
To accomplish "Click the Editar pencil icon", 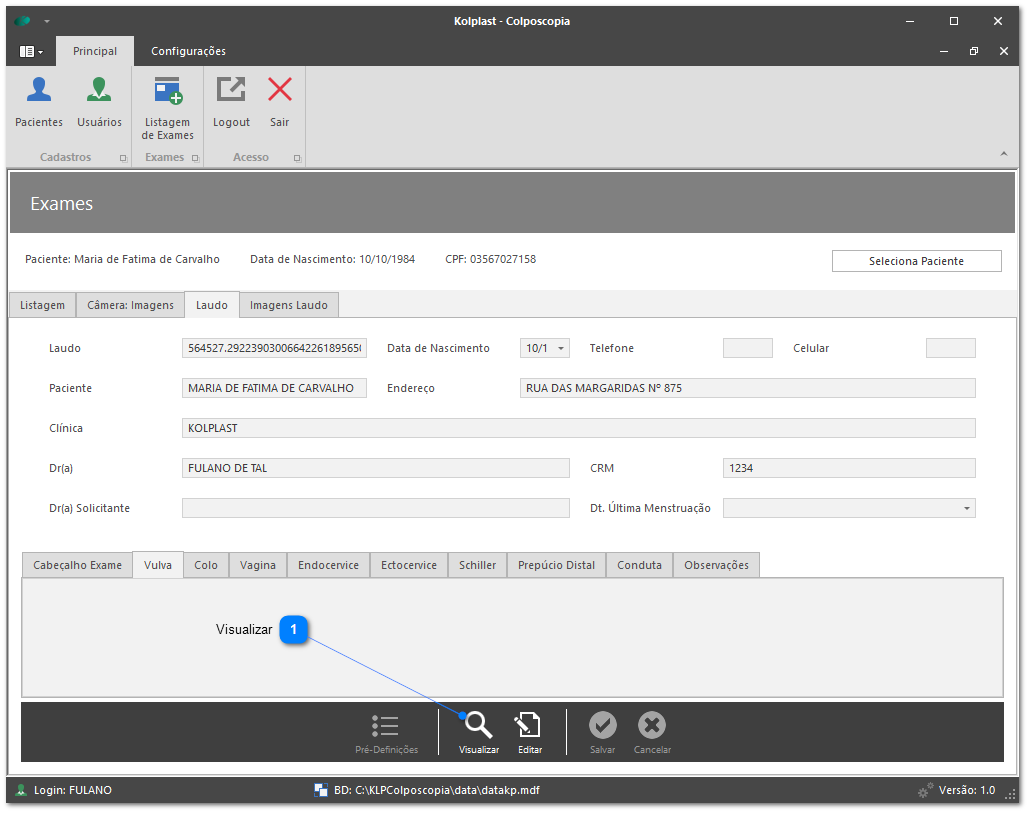I will [528, 725].
